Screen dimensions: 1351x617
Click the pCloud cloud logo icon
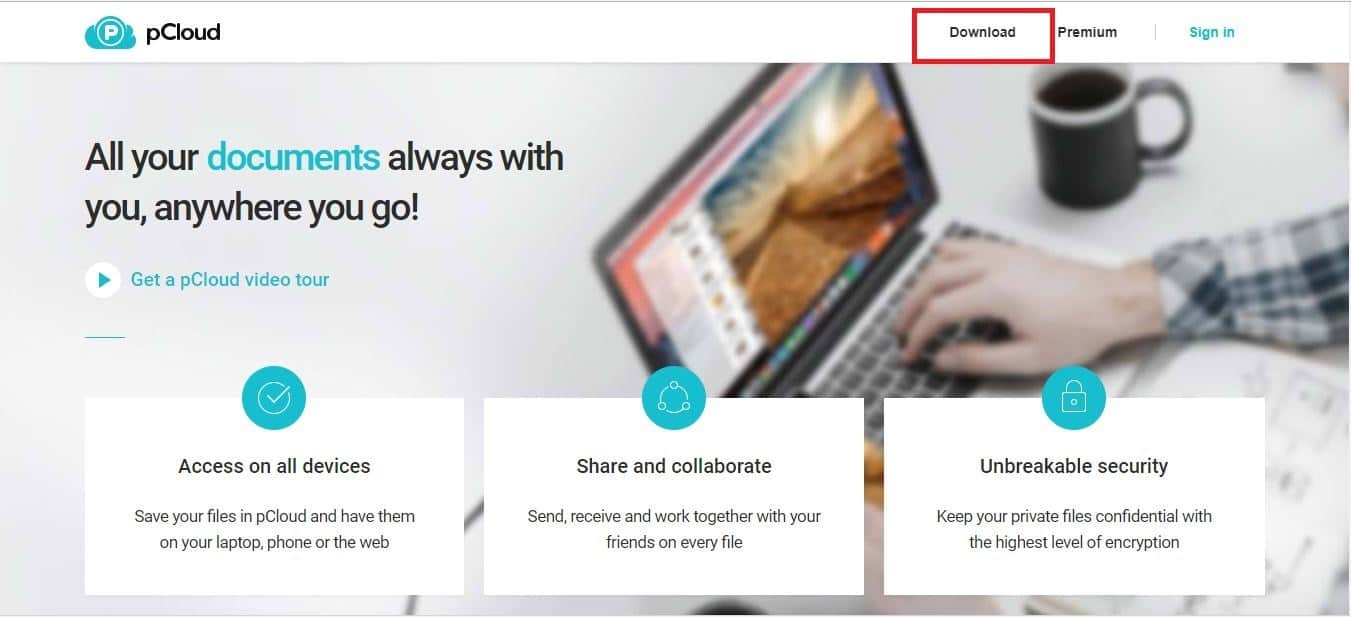(110, 32)
